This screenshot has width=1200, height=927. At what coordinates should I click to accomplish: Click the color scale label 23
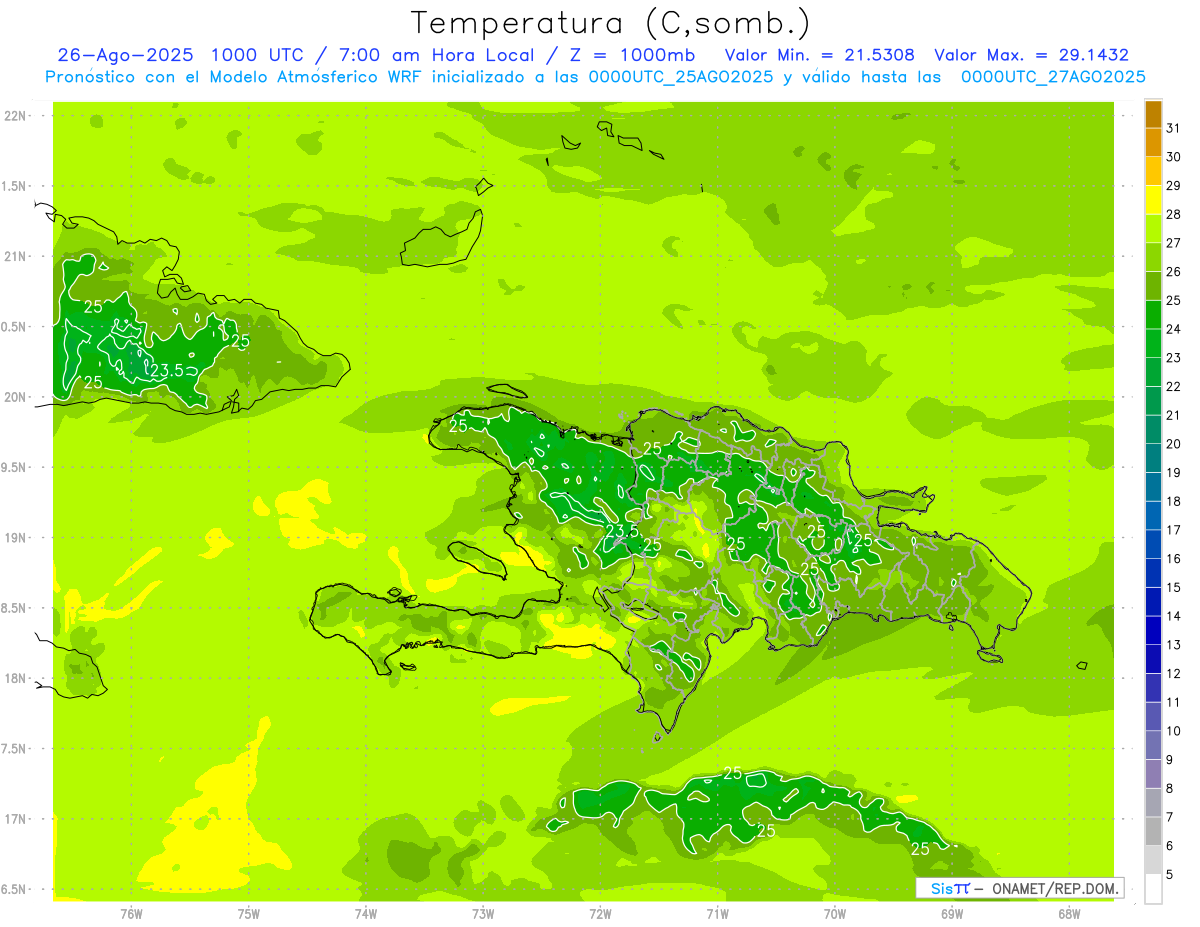point(1173,358)
